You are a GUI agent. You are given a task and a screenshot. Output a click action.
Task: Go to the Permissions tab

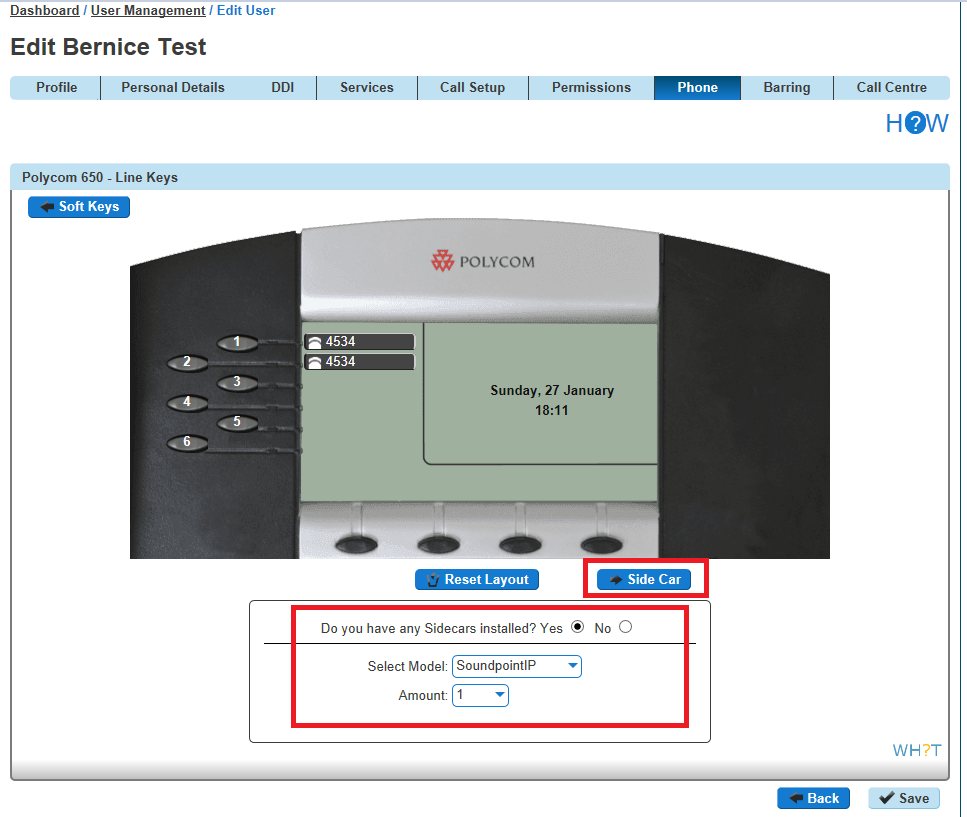click(591, 88)
